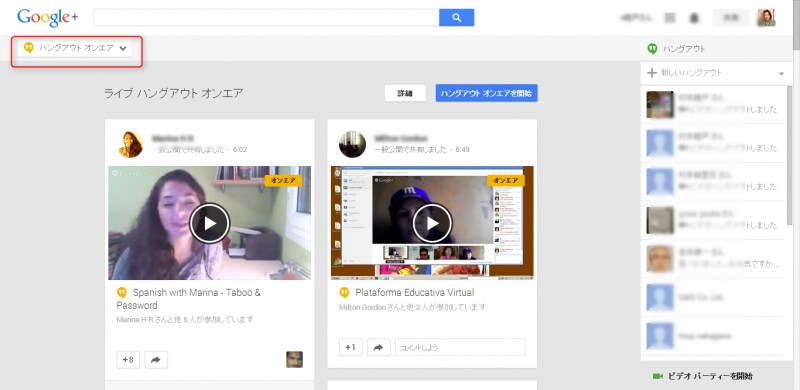This screenshot has width=800, height=390.
Task: Click Marina's 6:02 timestamp
Action: click(240, 150)
